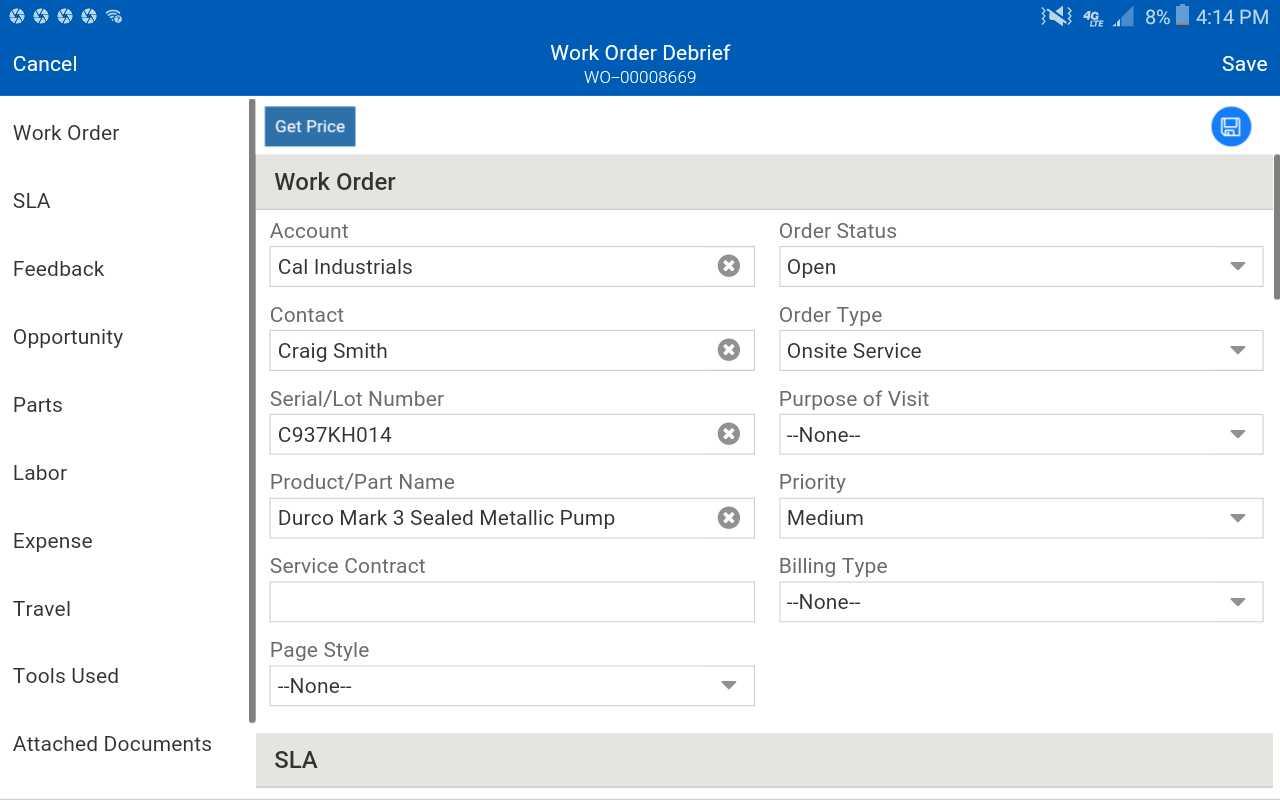Open the Purpose of Visit dropdown
The width and height of the screenshot is (1280, 800).
pyautogui.click(x=1021, y=435)
